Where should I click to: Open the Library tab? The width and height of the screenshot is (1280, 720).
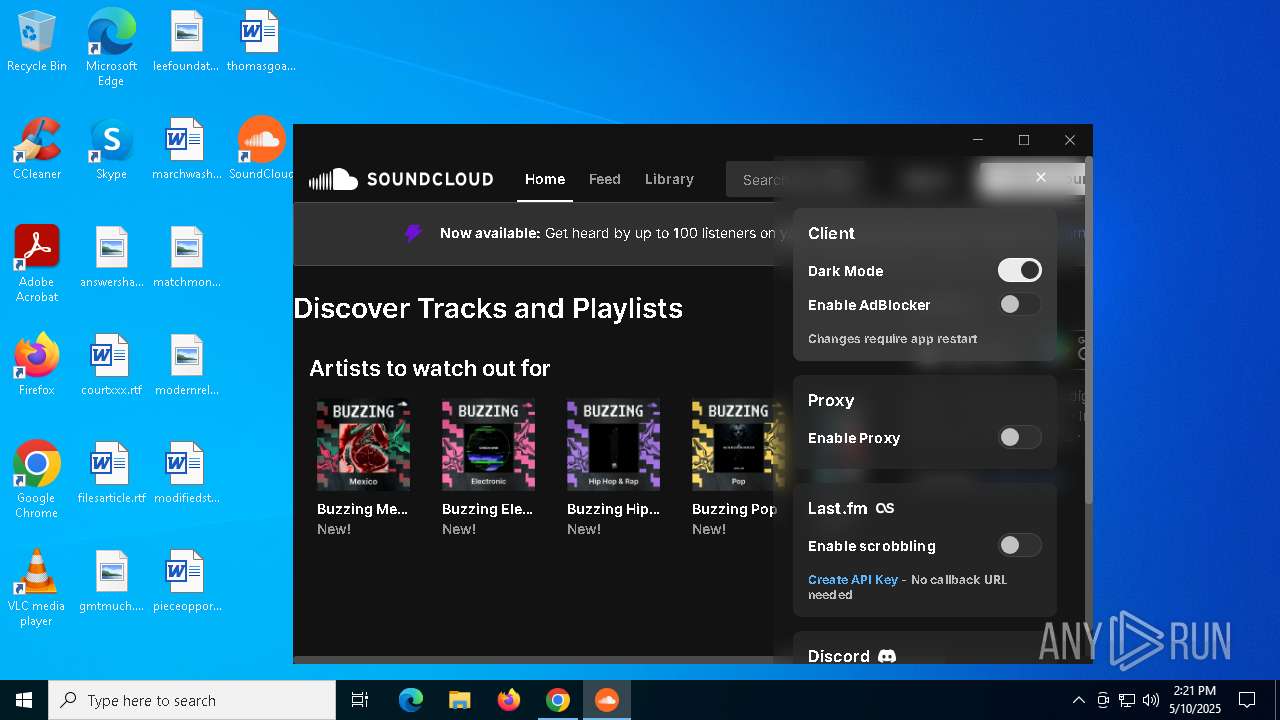pyautogui.click(x=669, y=179)
